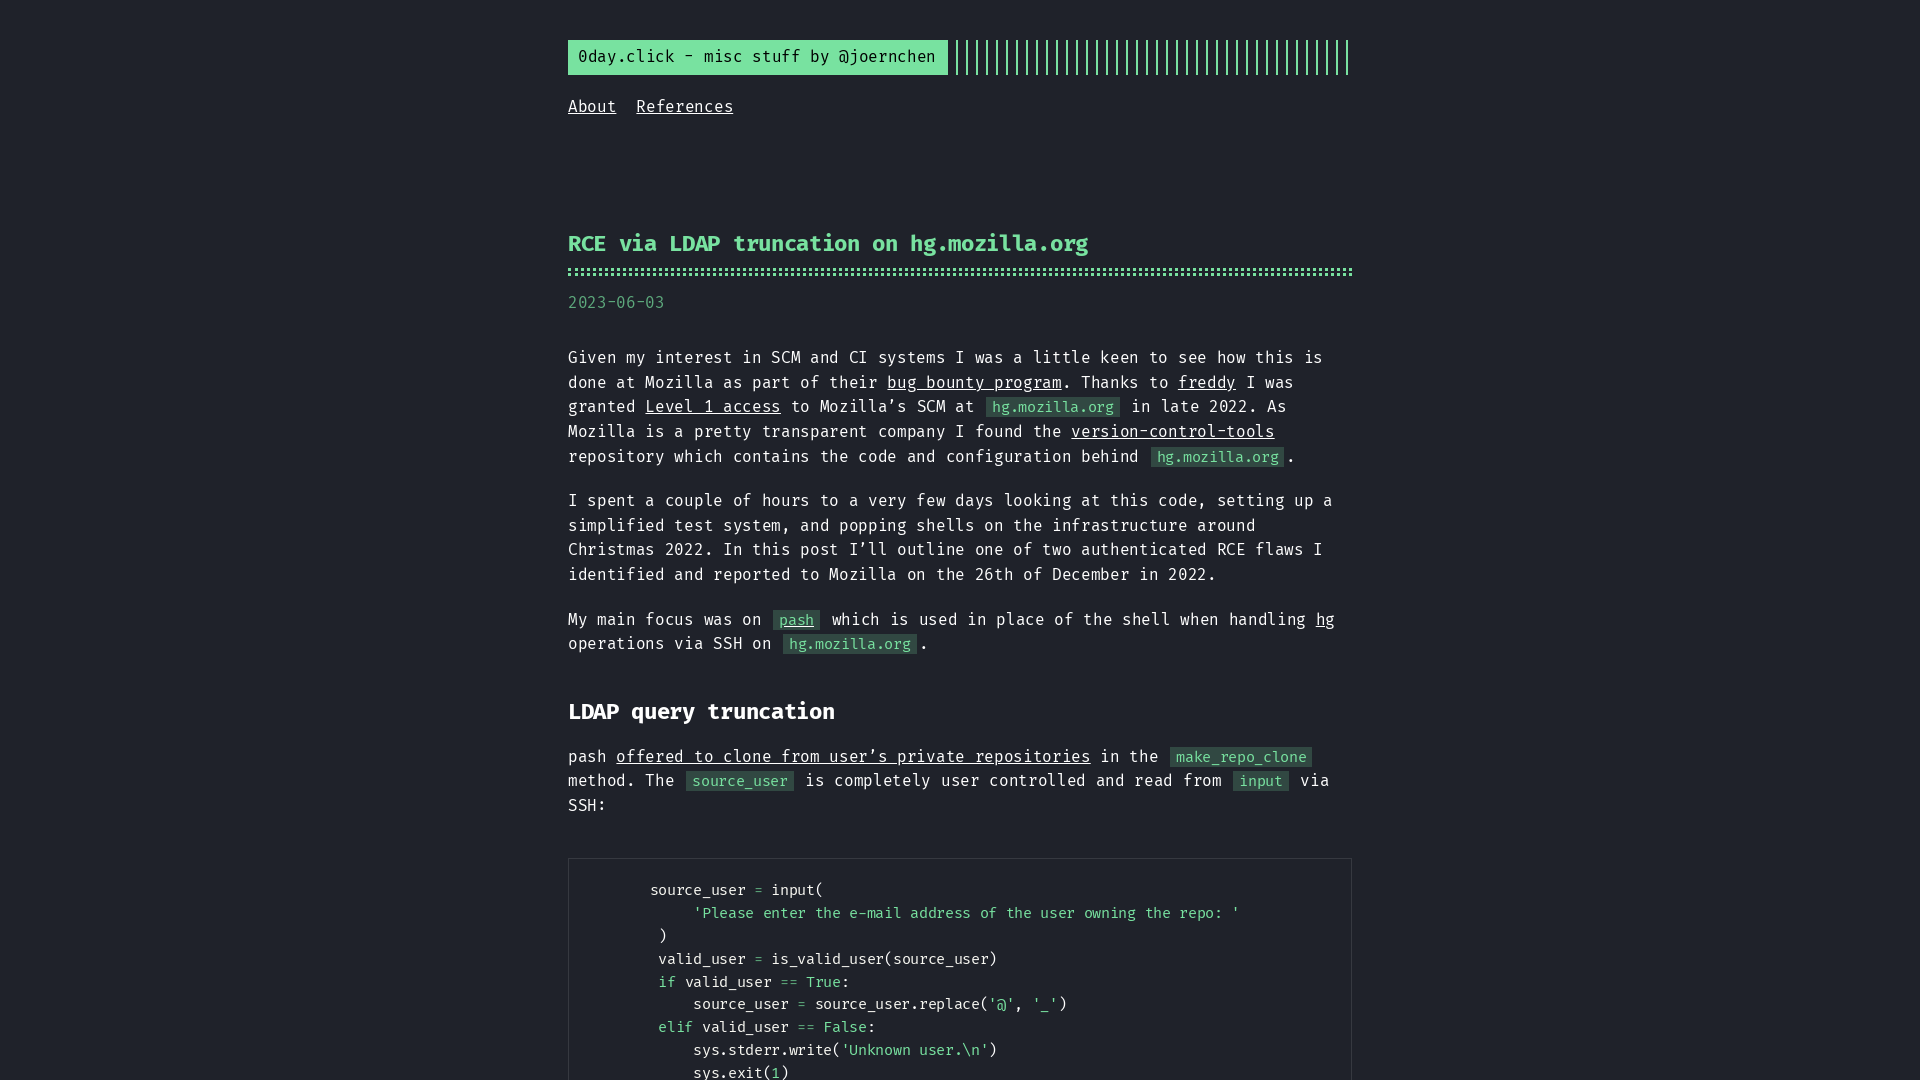
Task: Click the hg.mozilla.org inline code badge
Action: tap(1052, 406)
